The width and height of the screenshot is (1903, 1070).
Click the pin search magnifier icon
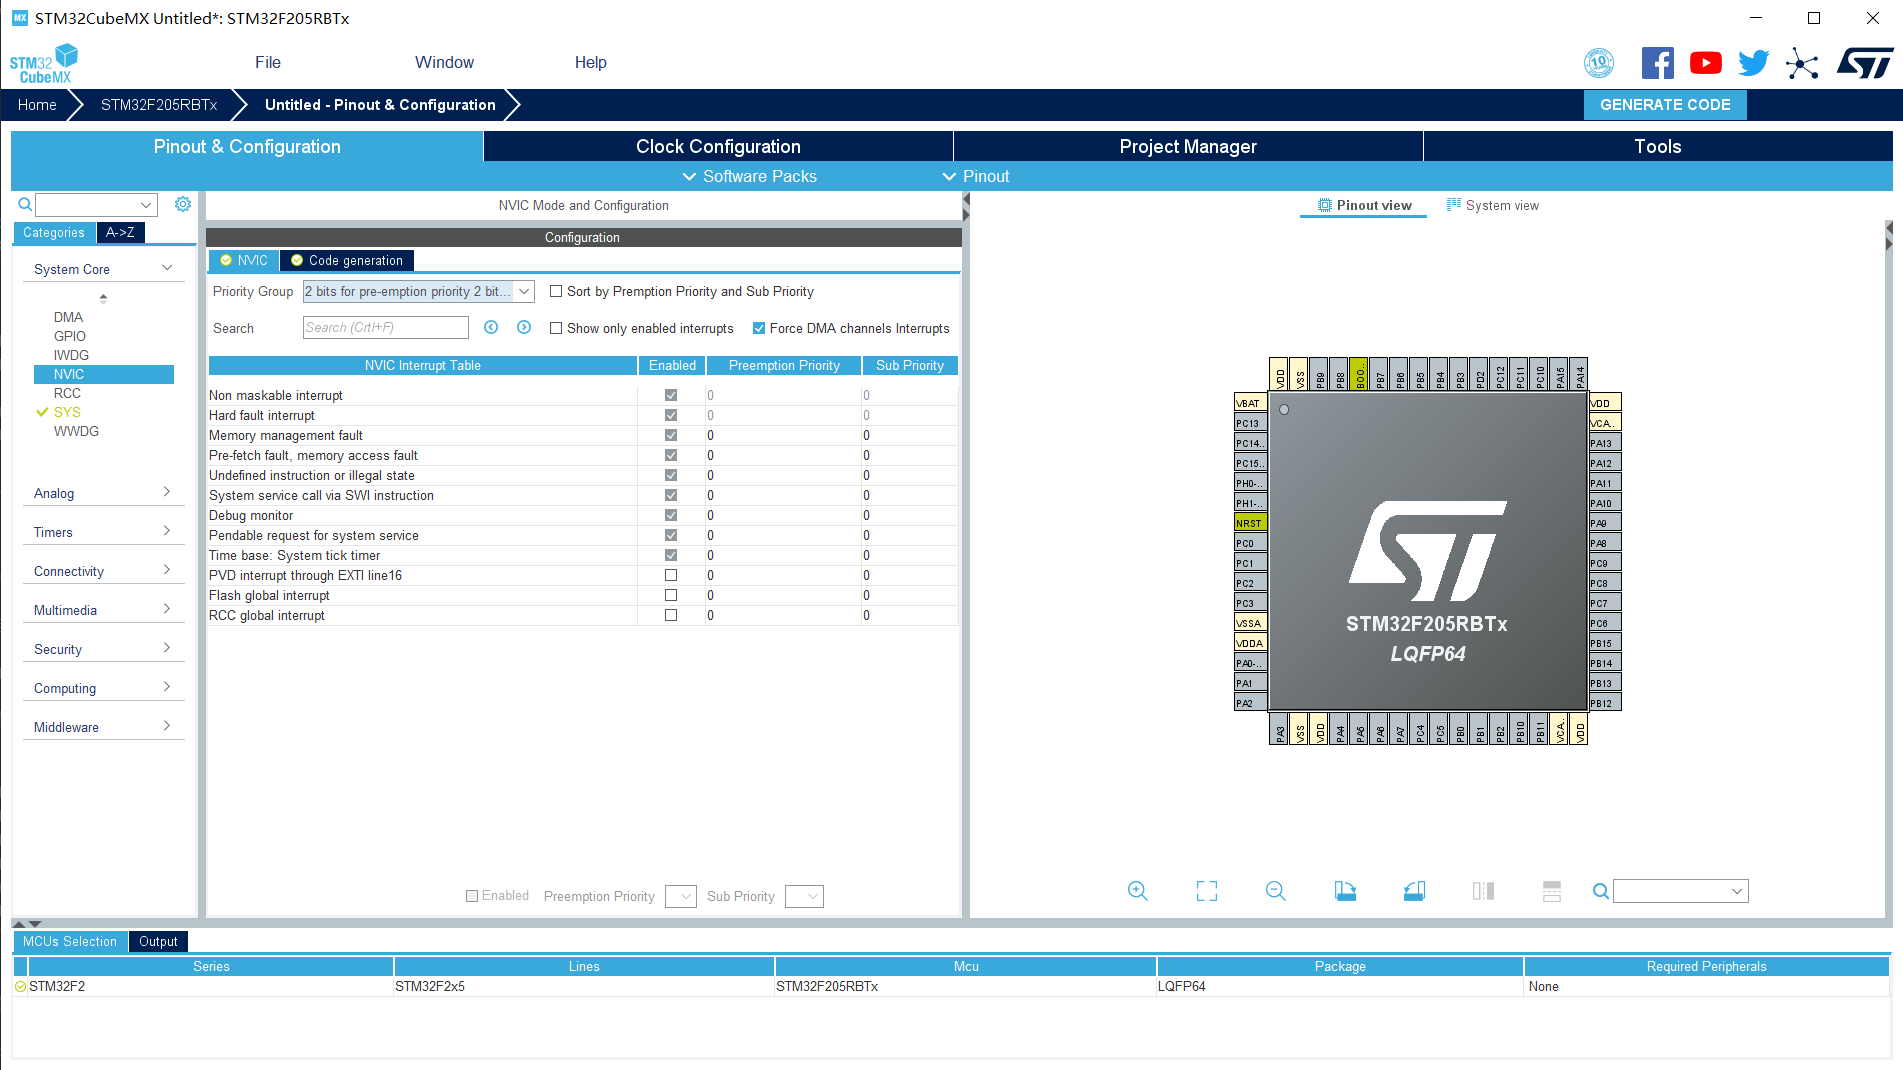coord(1600,891)
